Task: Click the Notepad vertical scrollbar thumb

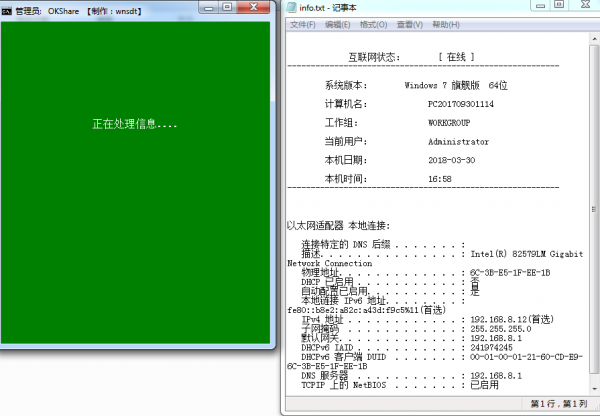Action: 594,209
